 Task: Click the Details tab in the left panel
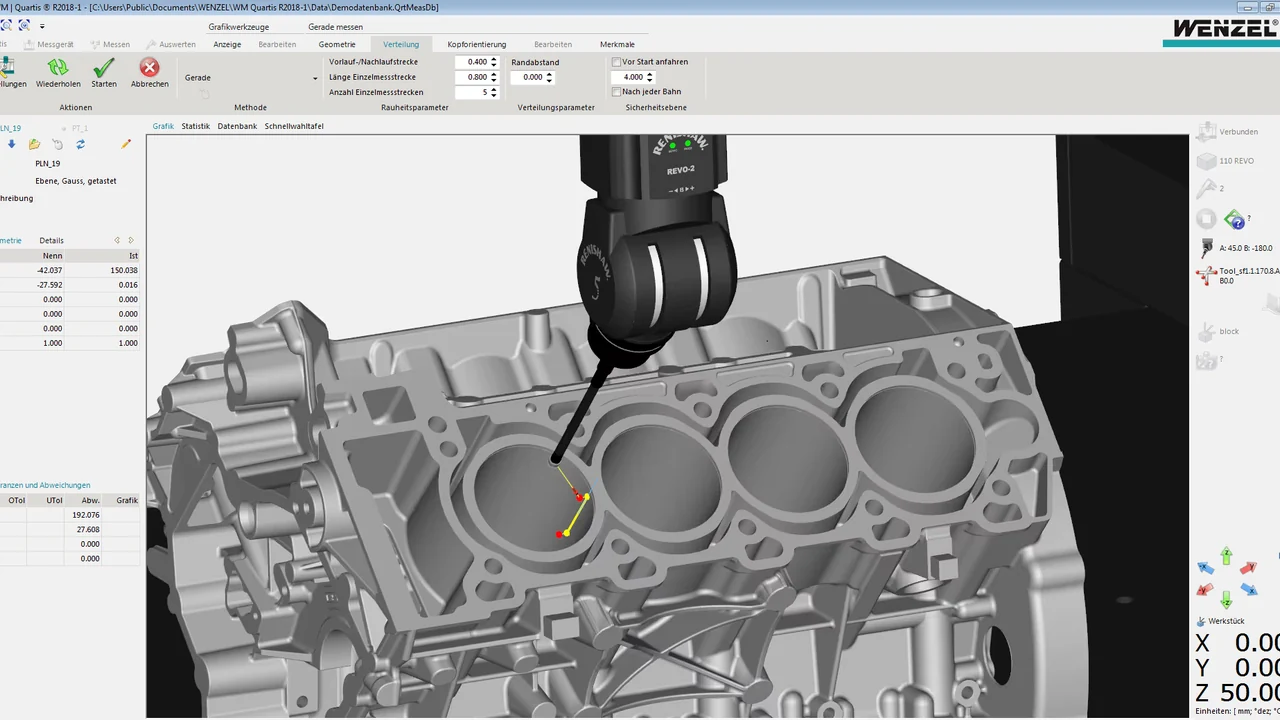point(51,240)
